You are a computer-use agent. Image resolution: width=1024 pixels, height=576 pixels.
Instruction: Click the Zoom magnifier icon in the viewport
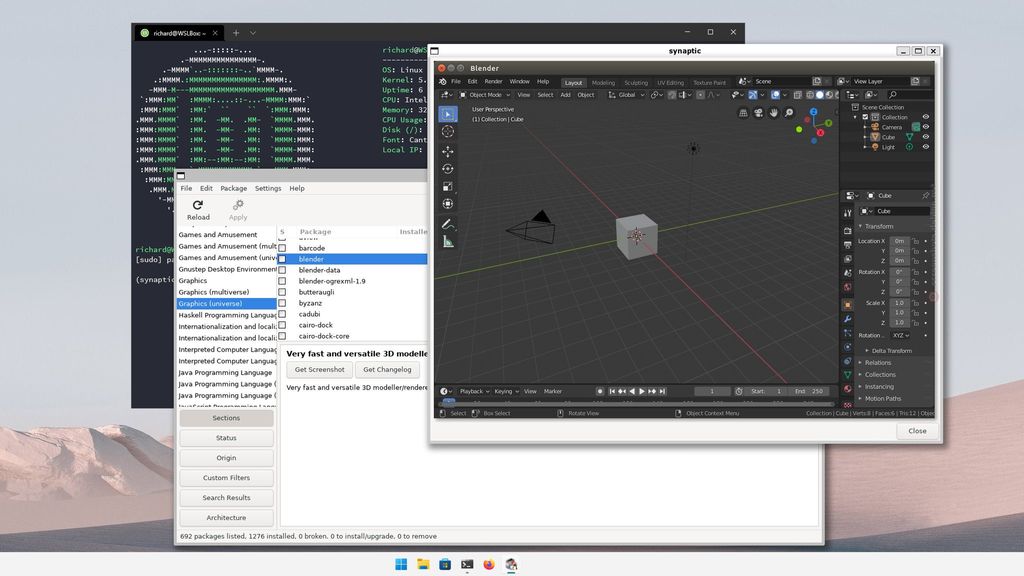point(788,112)
